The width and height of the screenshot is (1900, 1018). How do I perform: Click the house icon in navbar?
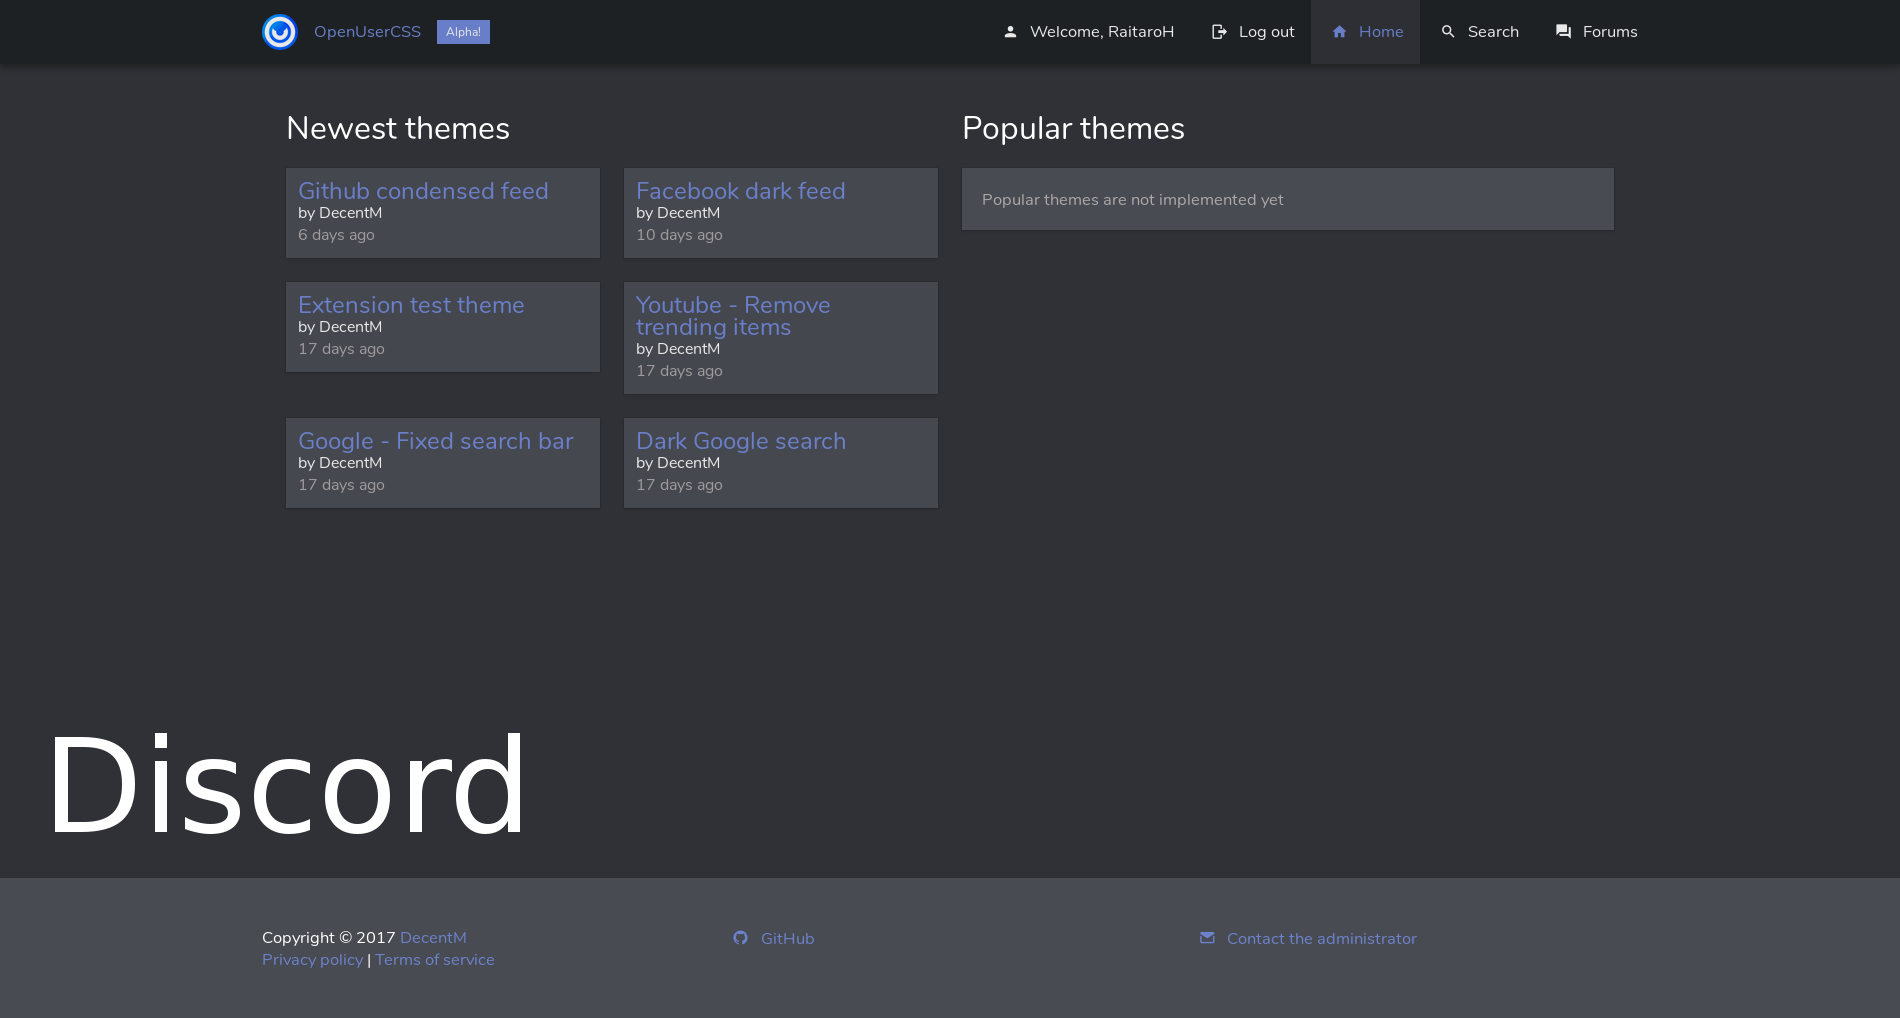[x=1339, y=32]
